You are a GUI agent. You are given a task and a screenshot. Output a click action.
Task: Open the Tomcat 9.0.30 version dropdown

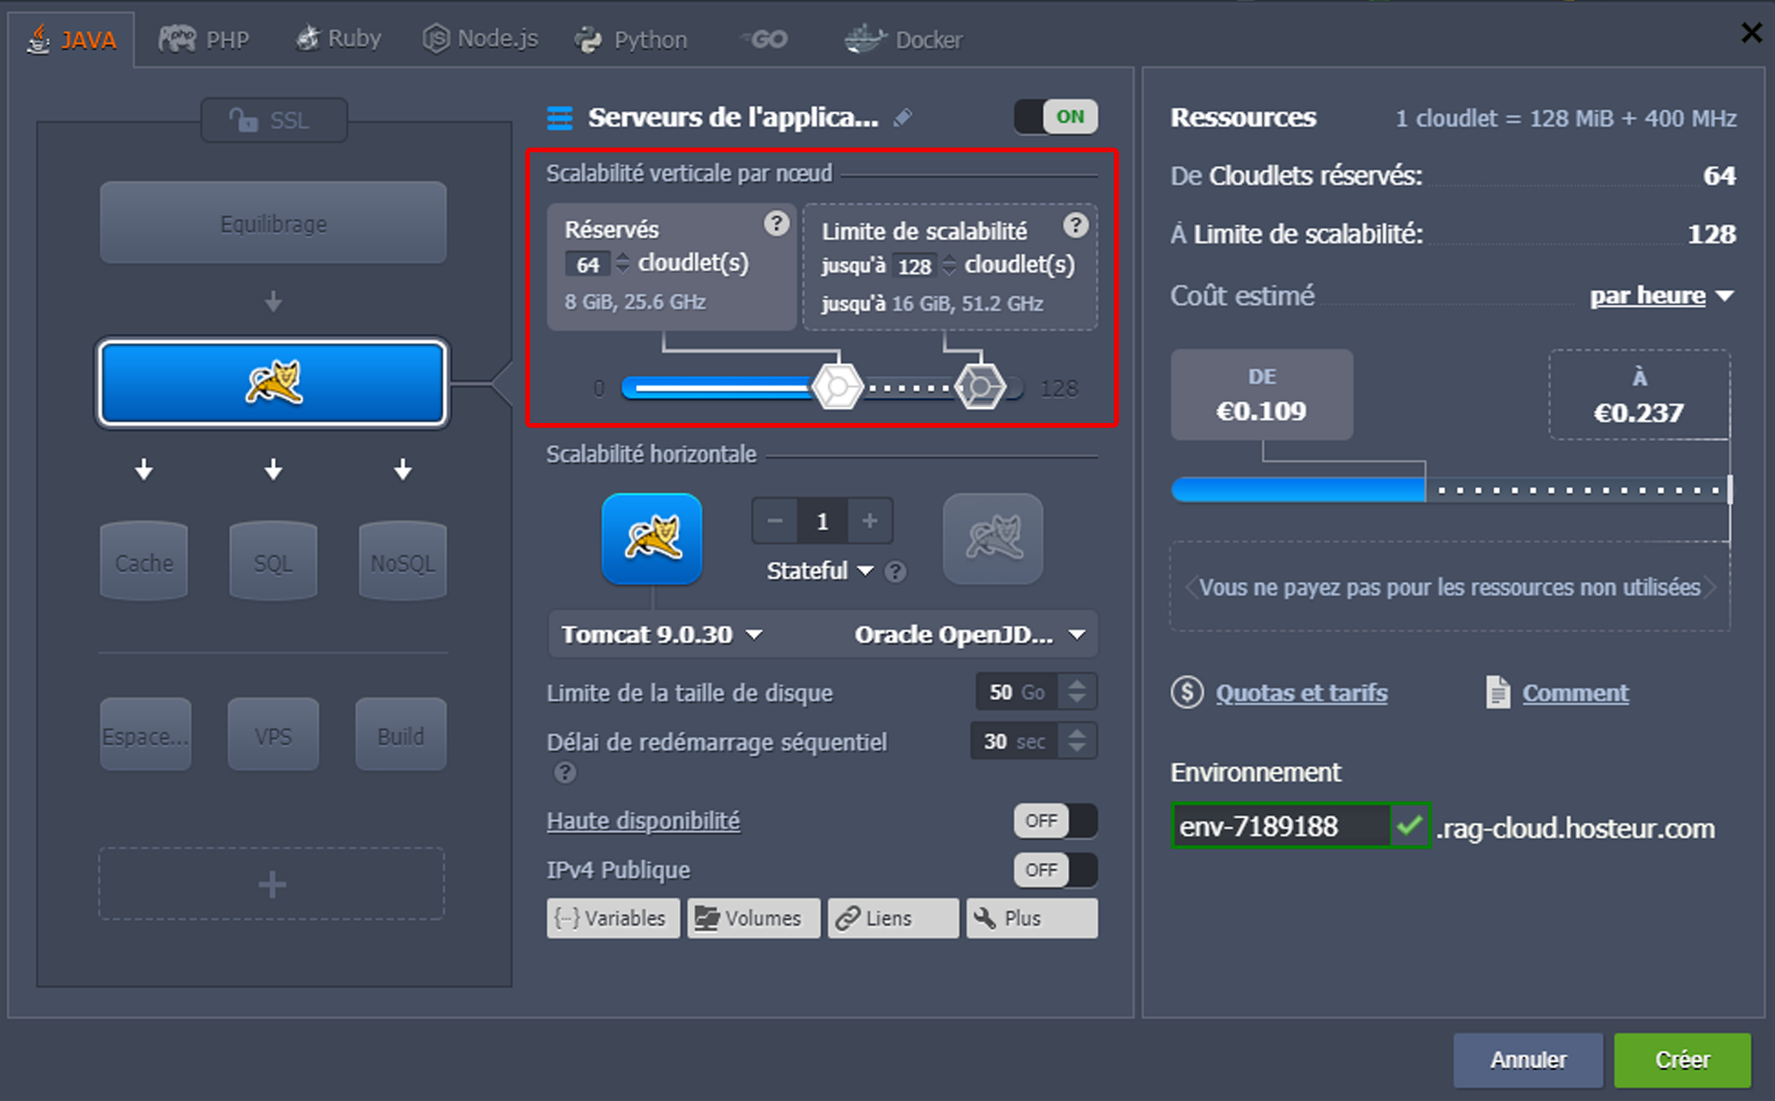(662, 635)
